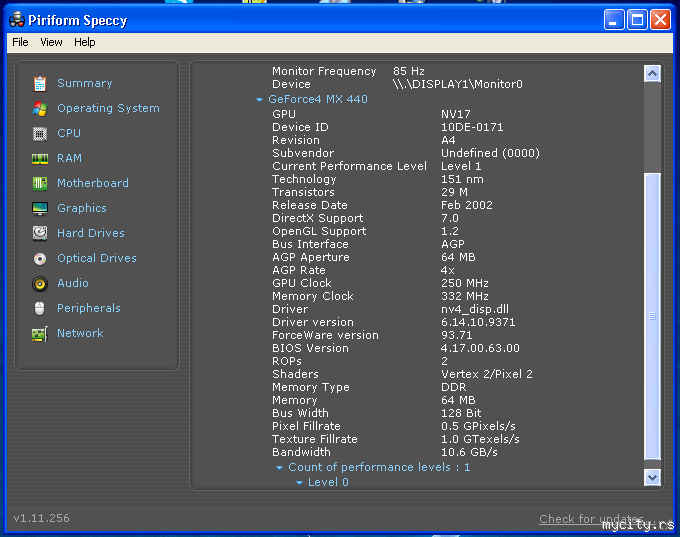
Task: Click the Motherboard circuit icon
Action: tap(39, 183)
